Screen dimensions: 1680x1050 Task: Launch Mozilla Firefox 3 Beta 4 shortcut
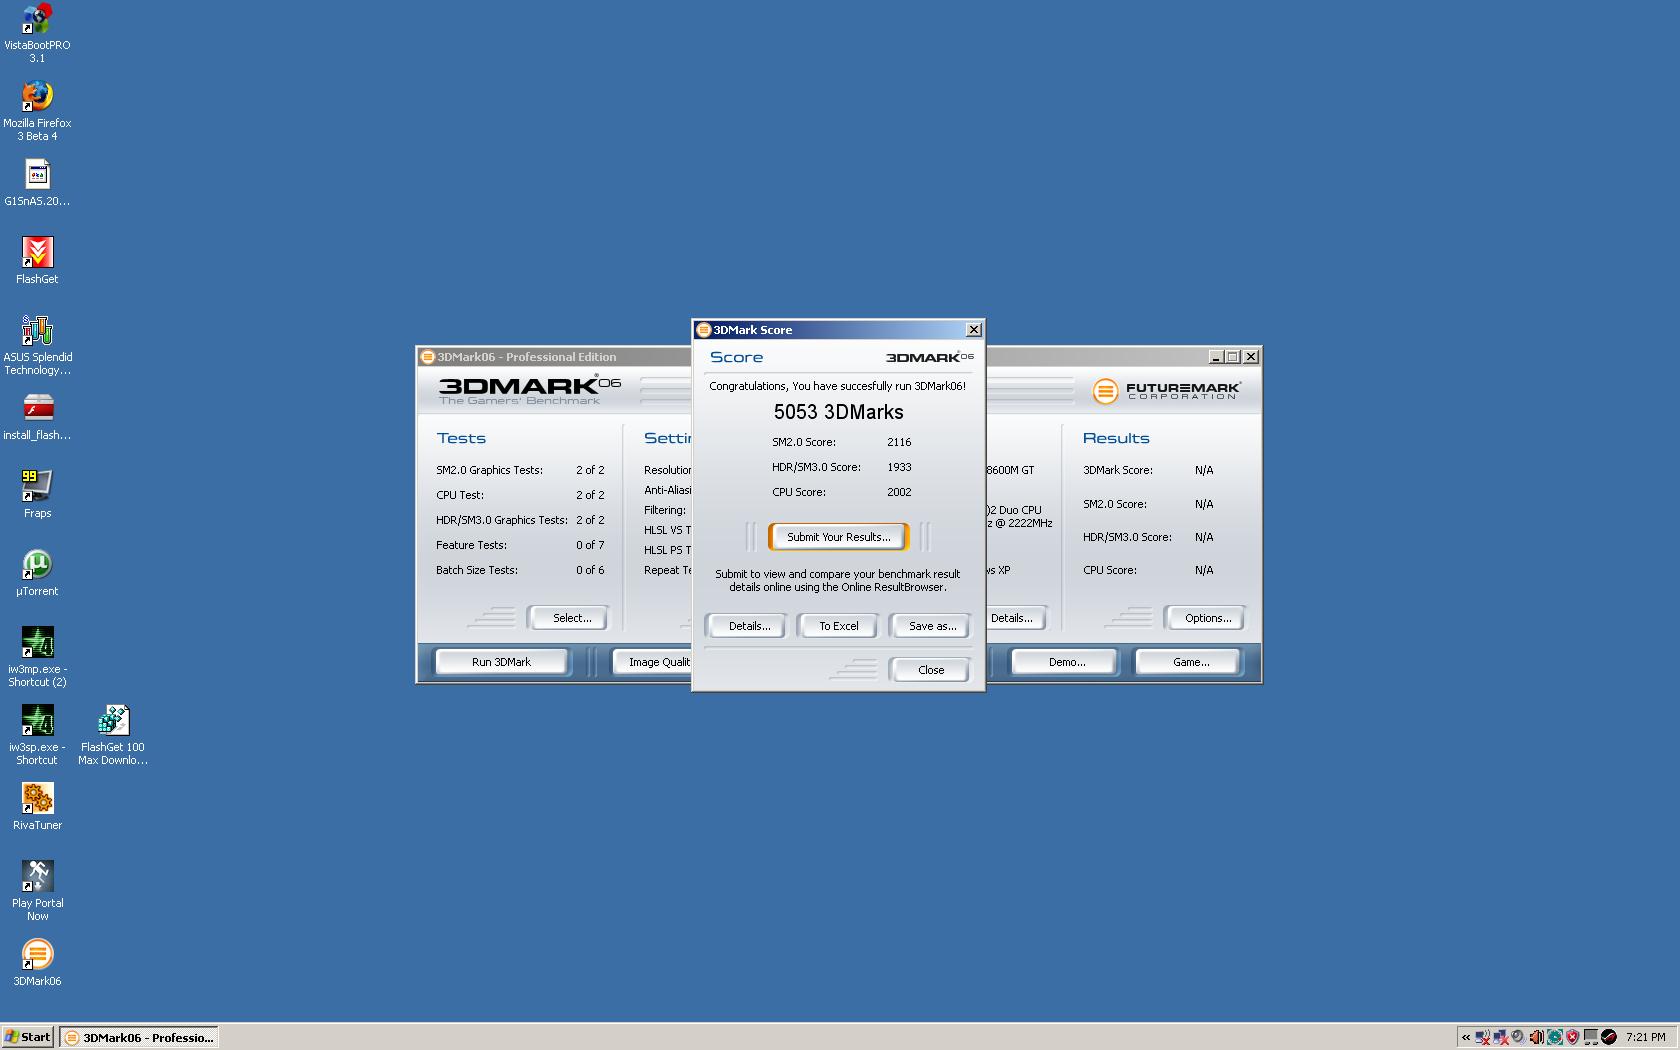(x=37, y=111)
